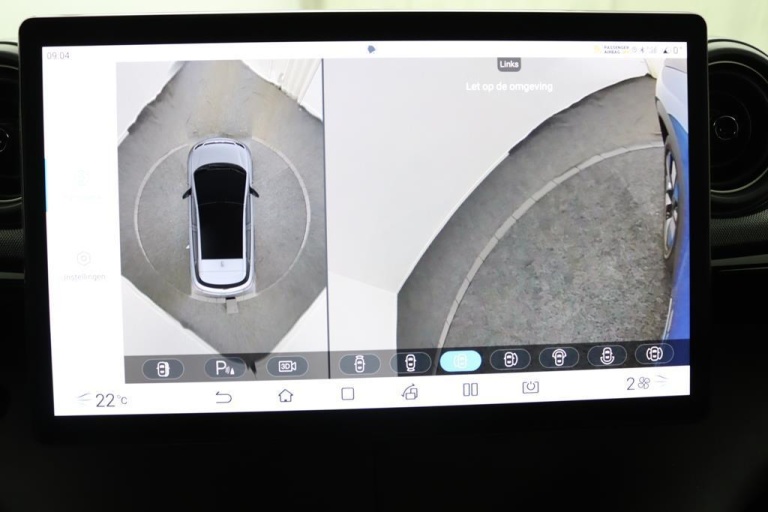Open recent apps square icon
768x512 pixels.
pos(348,393)
